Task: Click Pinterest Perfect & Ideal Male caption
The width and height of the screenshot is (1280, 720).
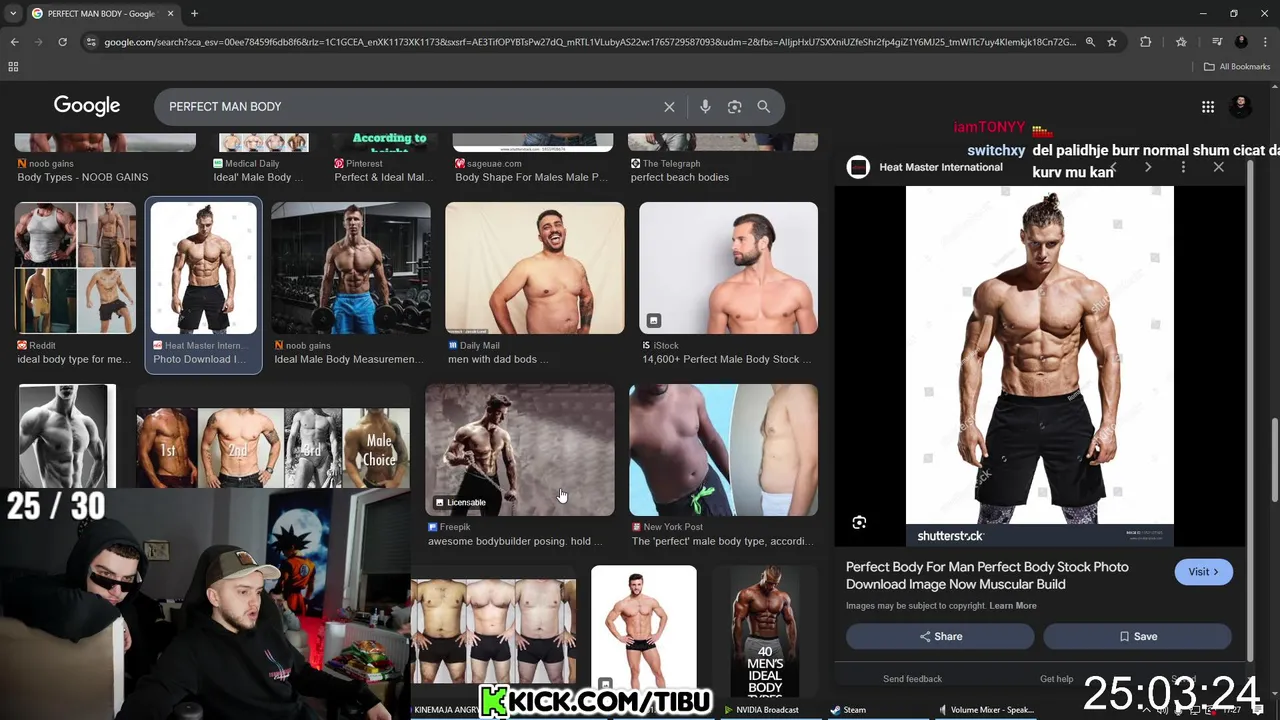Action: coord(384,177)
